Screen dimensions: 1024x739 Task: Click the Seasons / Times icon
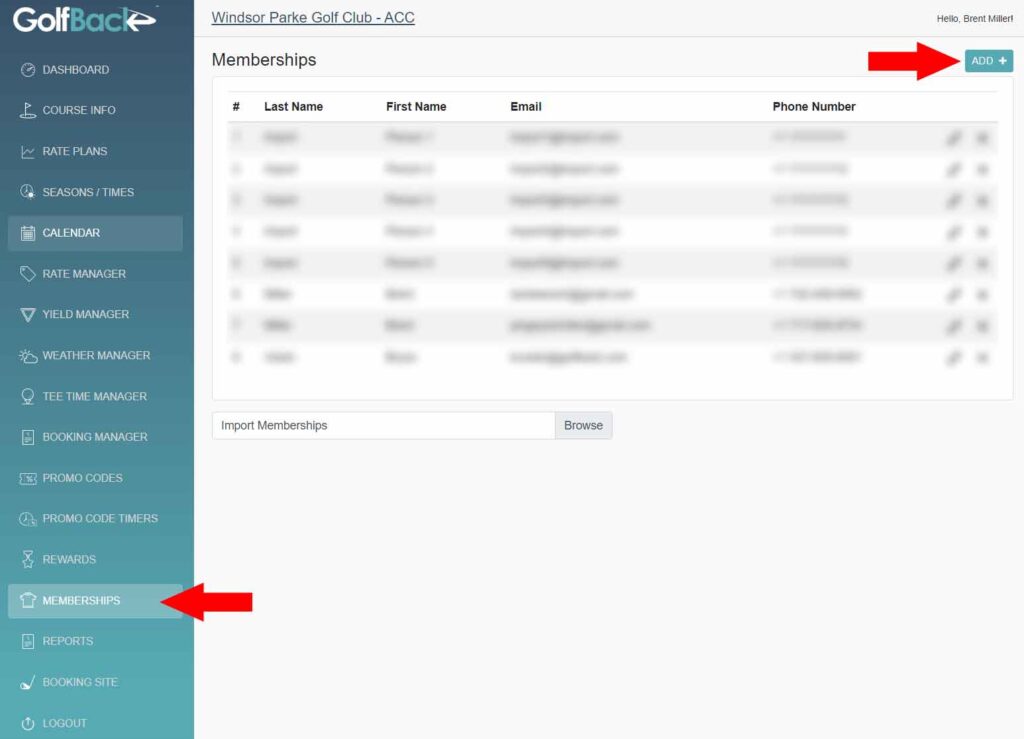[x=28, y=192]
